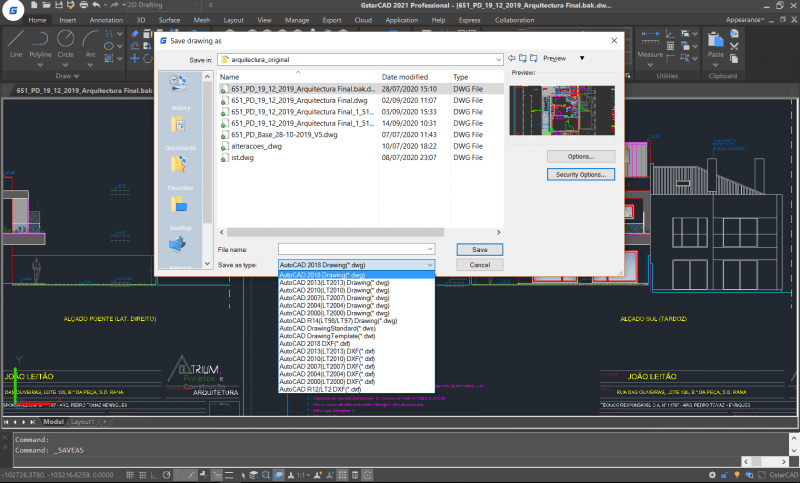Collapse the Save as type dropdown

[x=430, y=265]
